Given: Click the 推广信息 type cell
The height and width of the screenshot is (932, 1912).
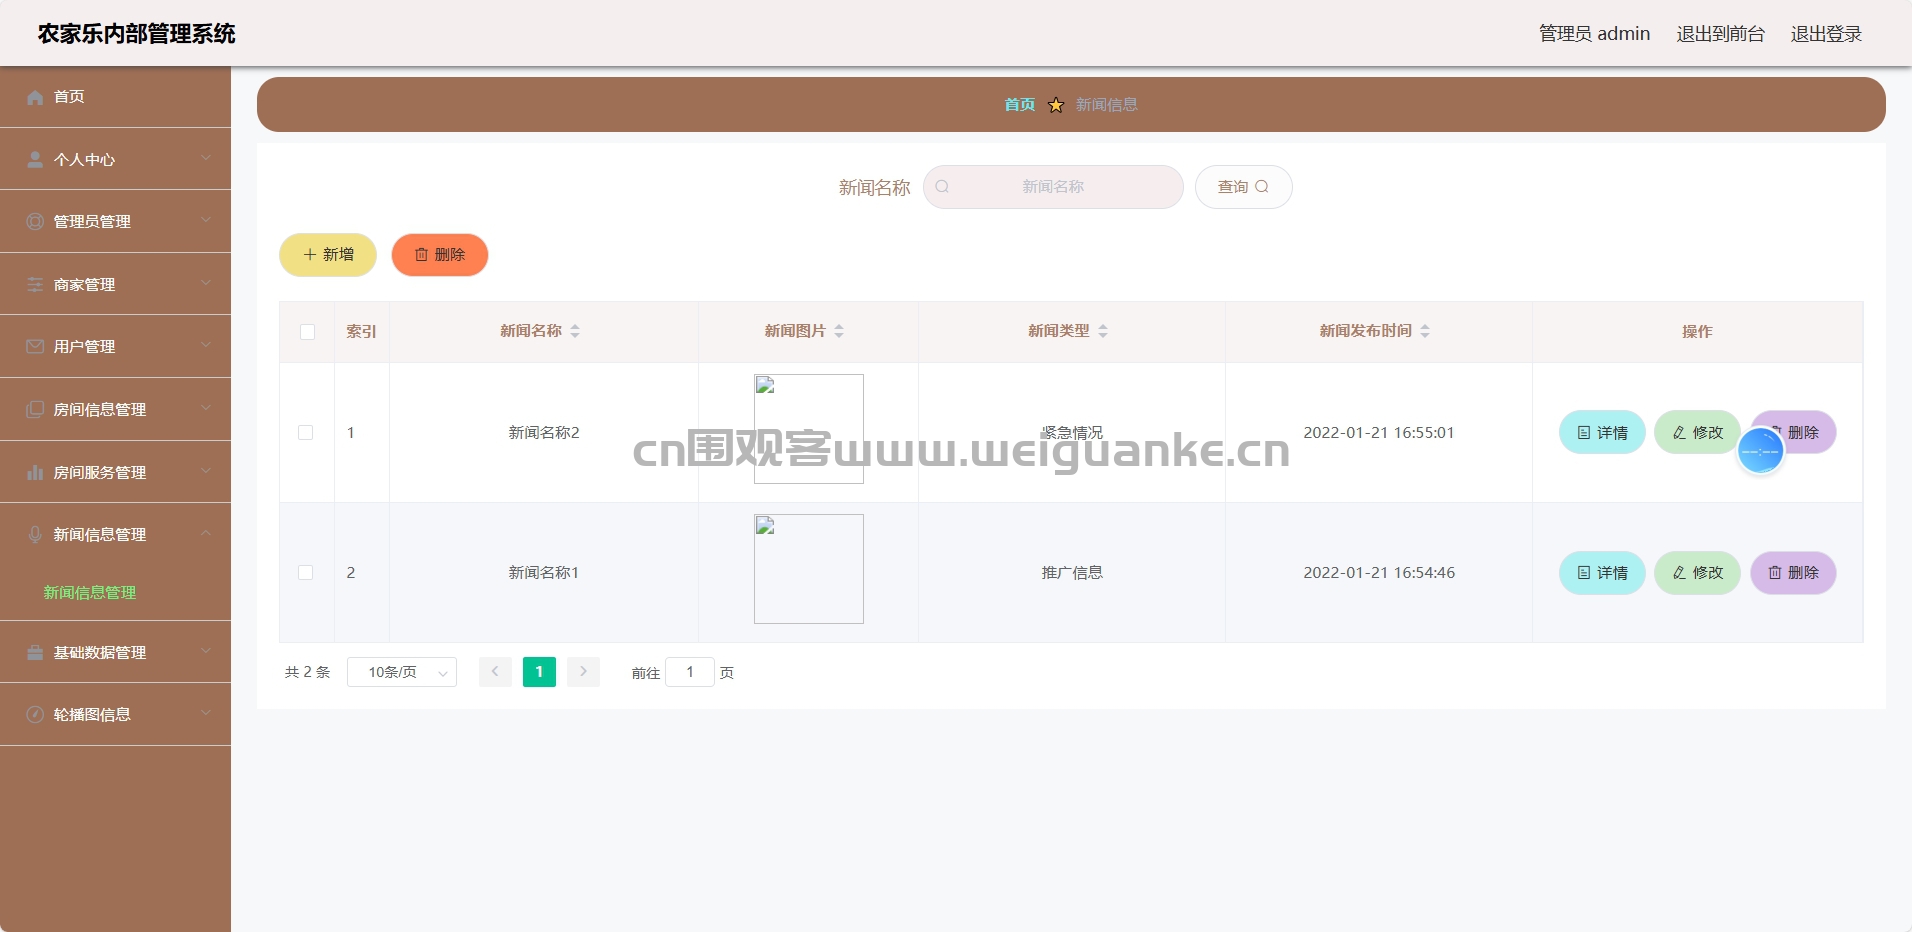Looking at the screenshot, I should (1072, 573).
